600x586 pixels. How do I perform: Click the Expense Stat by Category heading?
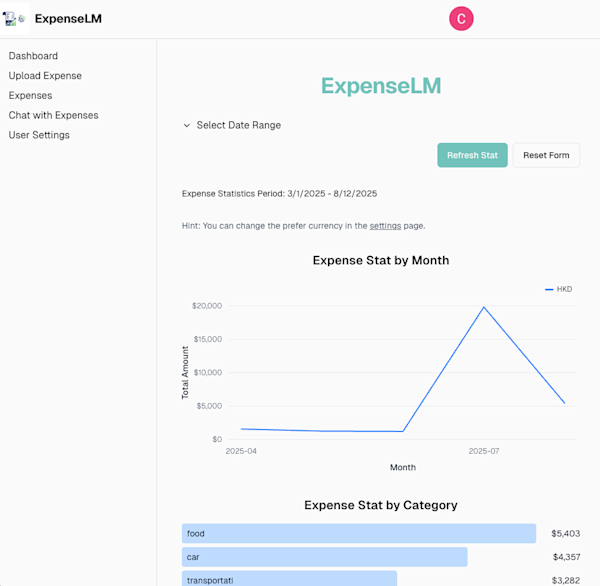tap(381, 505)
